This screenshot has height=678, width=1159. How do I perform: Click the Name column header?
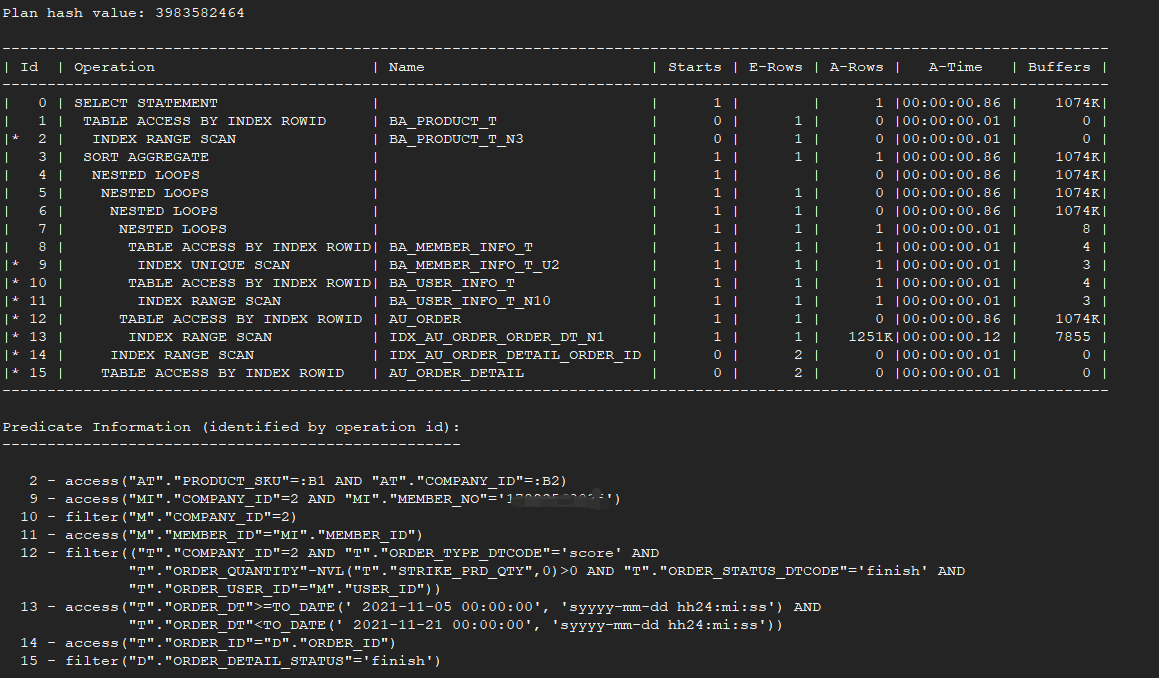click(406, 67)
